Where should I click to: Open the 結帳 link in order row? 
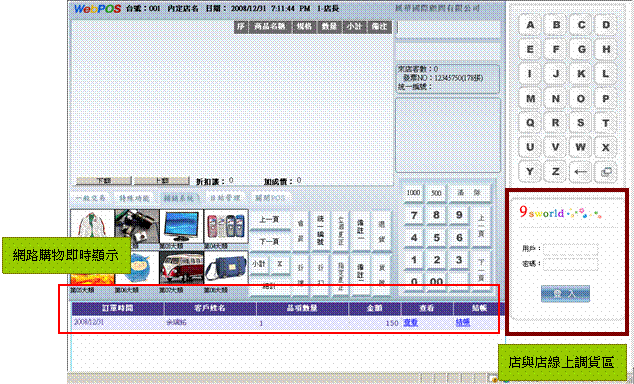[x=463, y=323]
